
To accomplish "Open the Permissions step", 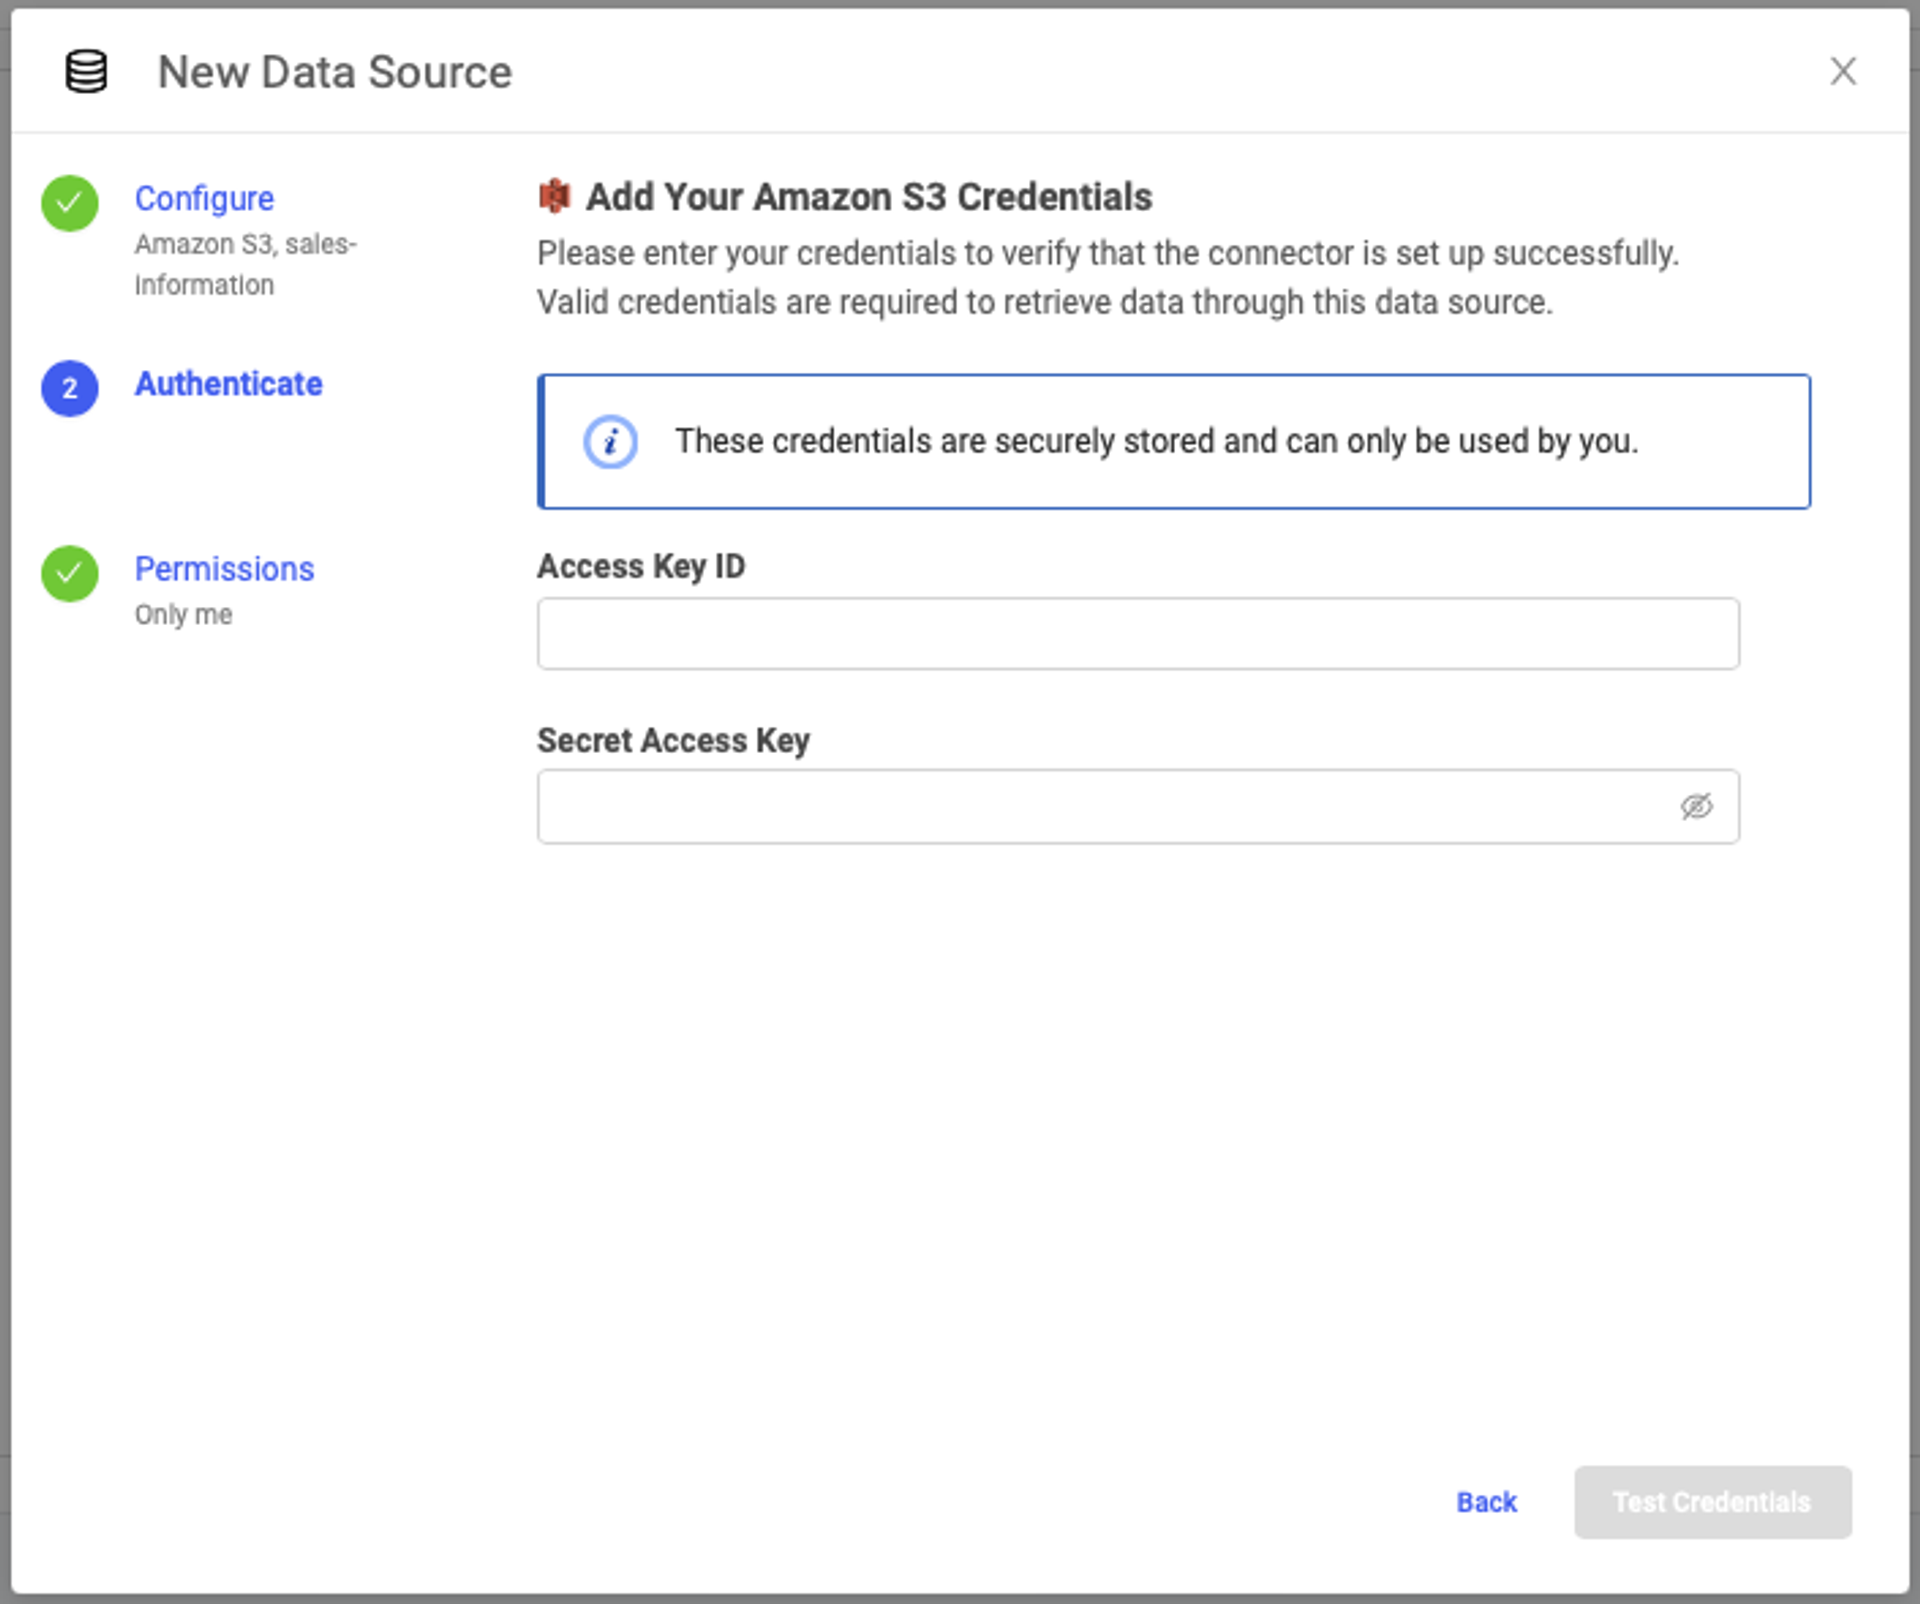I will pyautogui.click(x=224, y=569).
